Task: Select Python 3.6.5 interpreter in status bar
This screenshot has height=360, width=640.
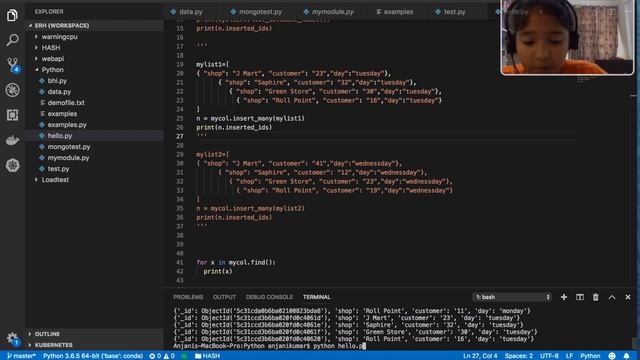Action: pos(93,356)
